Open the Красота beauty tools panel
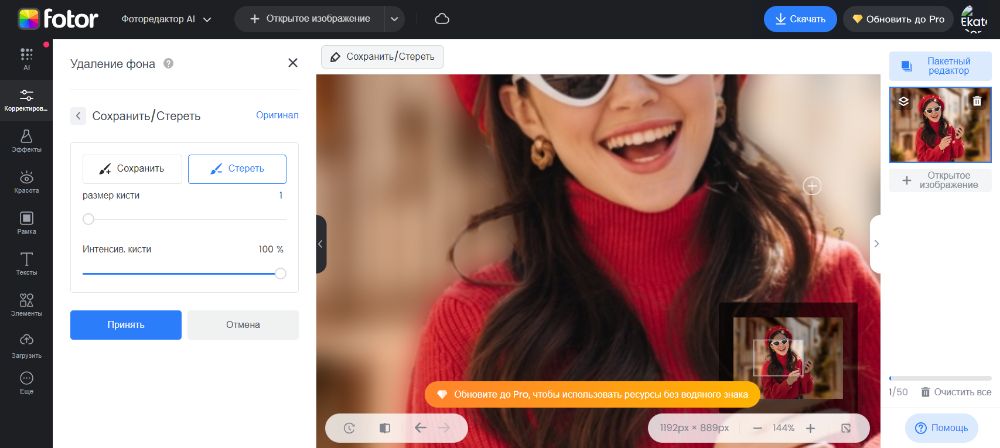 click(x=26, y=181)
